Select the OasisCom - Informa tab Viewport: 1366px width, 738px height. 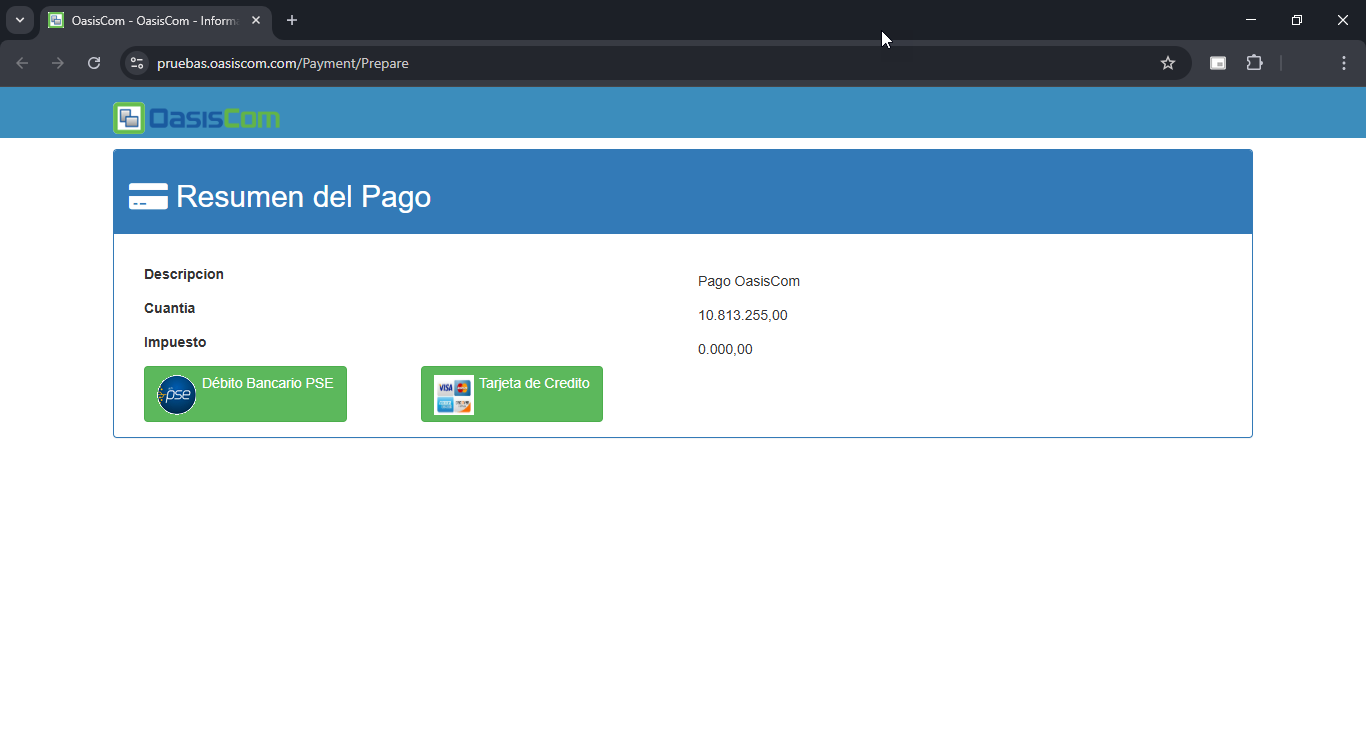point(155,20)
